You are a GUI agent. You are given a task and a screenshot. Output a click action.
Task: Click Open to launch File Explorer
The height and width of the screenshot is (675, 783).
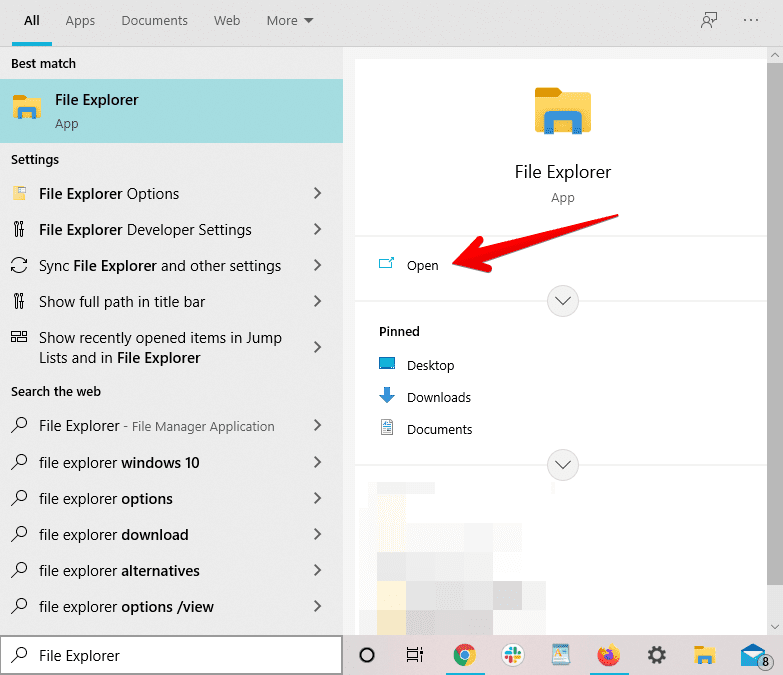[422, 266]
